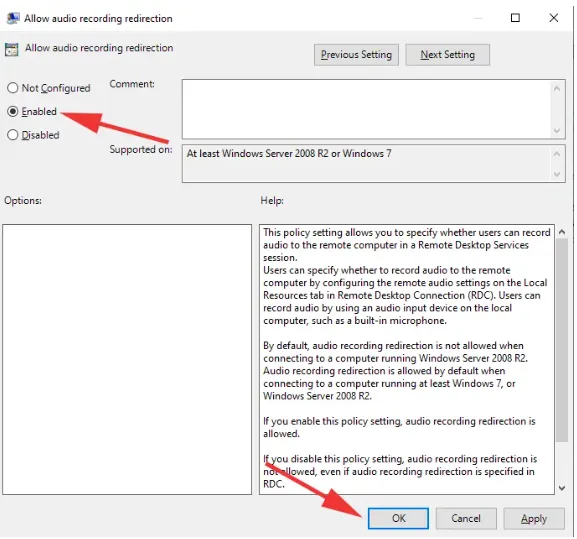Click the Help pane scrollbar thumb
Viewport: 577px width, 539px height.
[x=562, y=340]
